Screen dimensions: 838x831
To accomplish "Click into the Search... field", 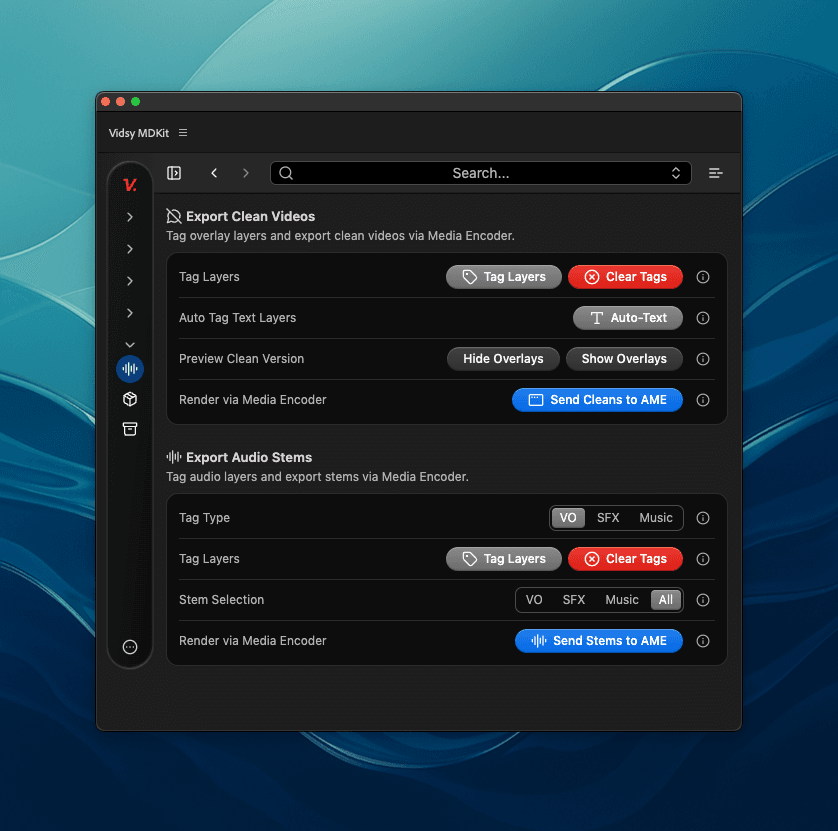I will [481, 173].
